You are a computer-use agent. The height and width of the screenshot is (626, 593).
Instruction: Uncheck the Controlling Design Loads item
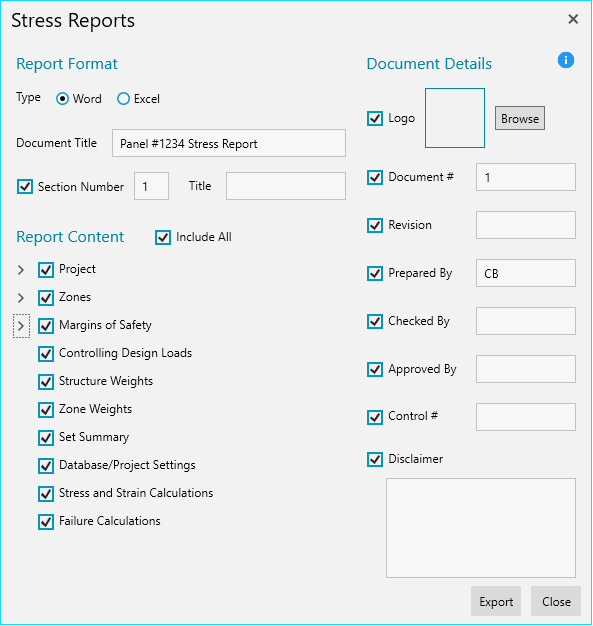tap(46, 354)
